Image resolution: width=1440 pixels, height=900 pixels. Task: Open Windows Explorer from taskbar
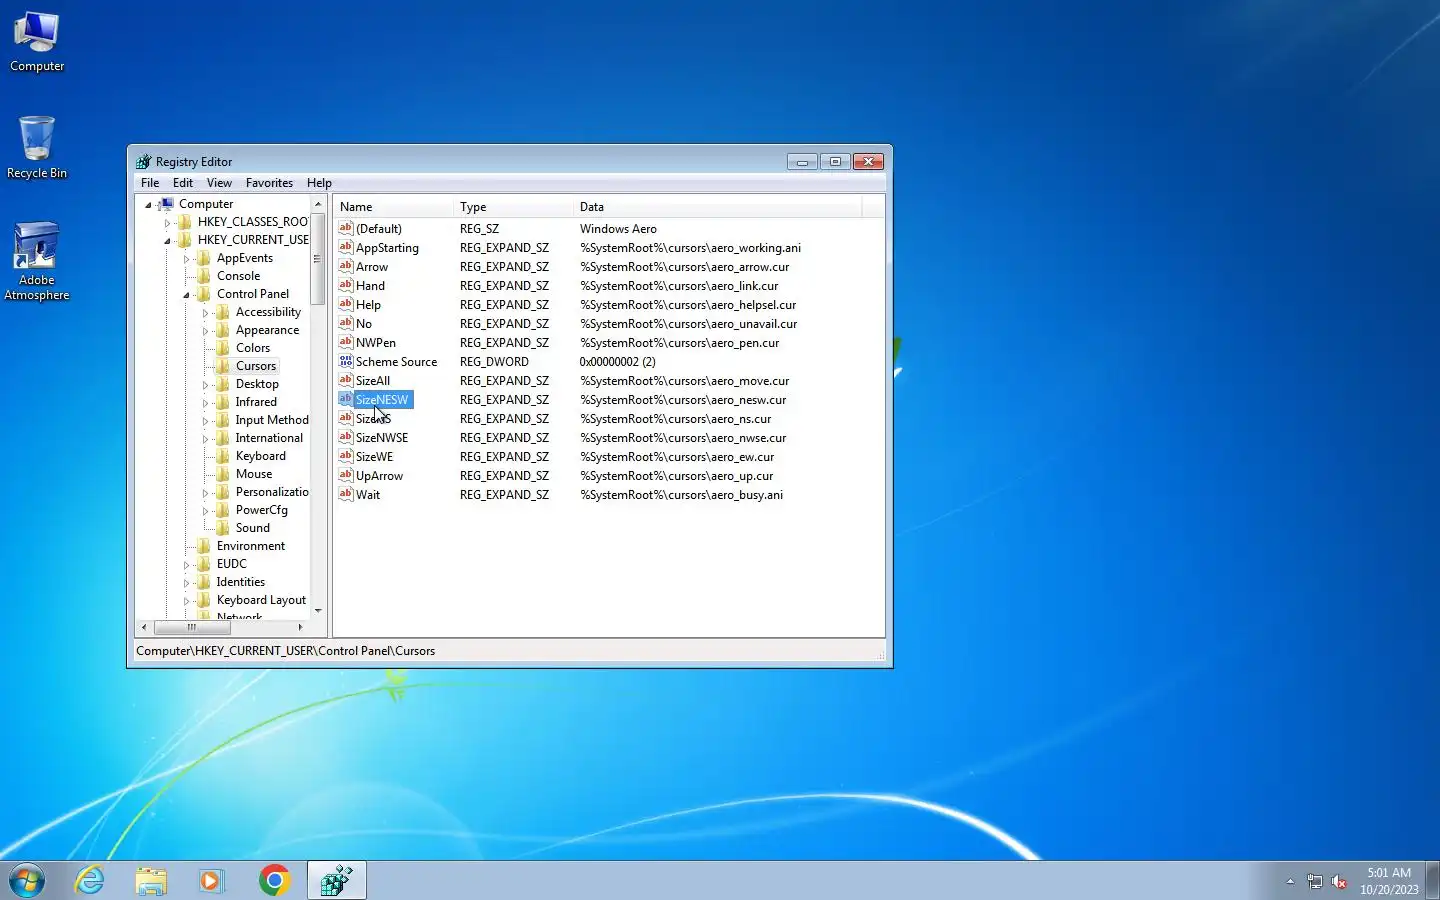coord(151,880)
